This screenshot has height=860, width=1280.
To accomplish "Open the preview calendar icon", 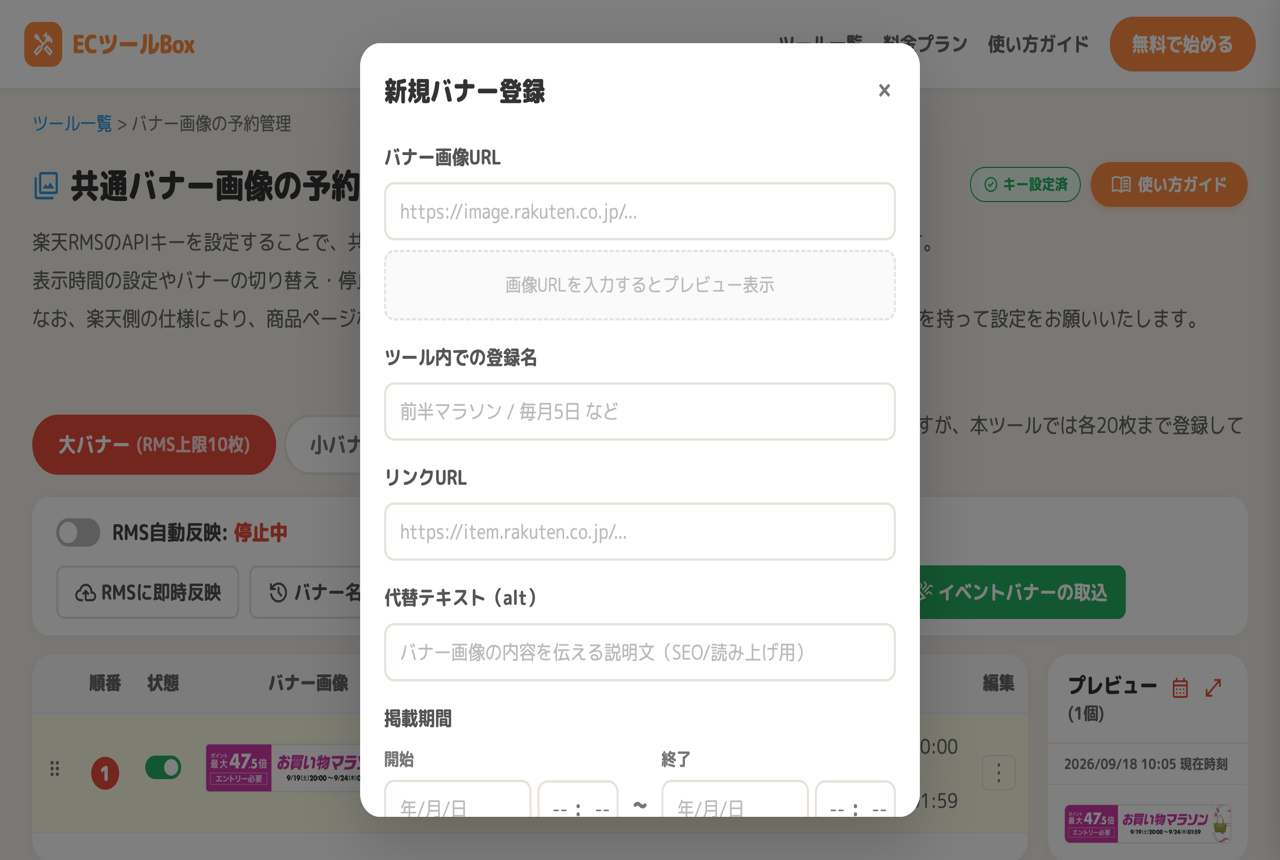I will click(1180, 688).
